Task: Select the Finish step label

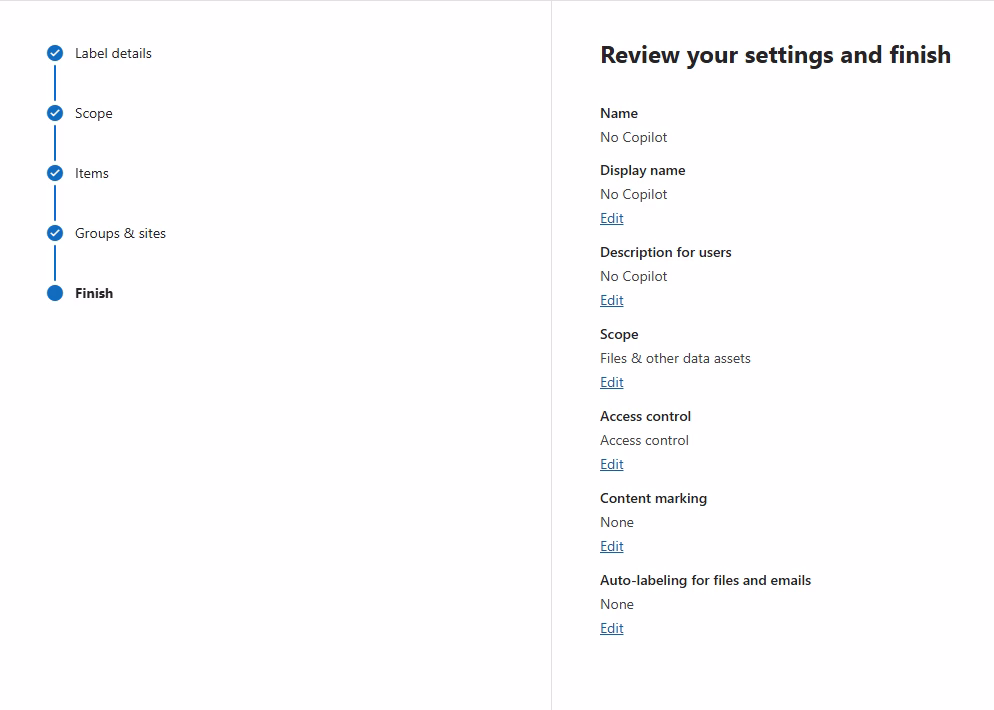Action: point(94,294)
